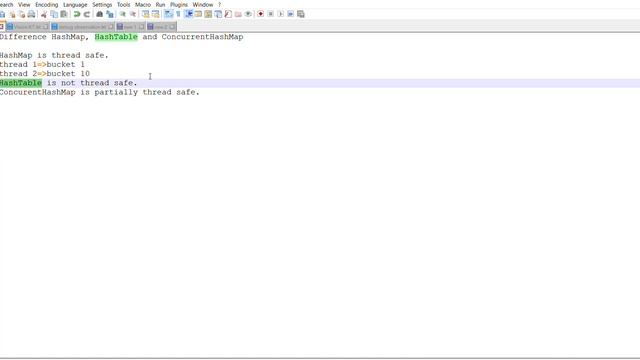
Task: Run macro multiple times icon
Action: [x=291, y=14]
